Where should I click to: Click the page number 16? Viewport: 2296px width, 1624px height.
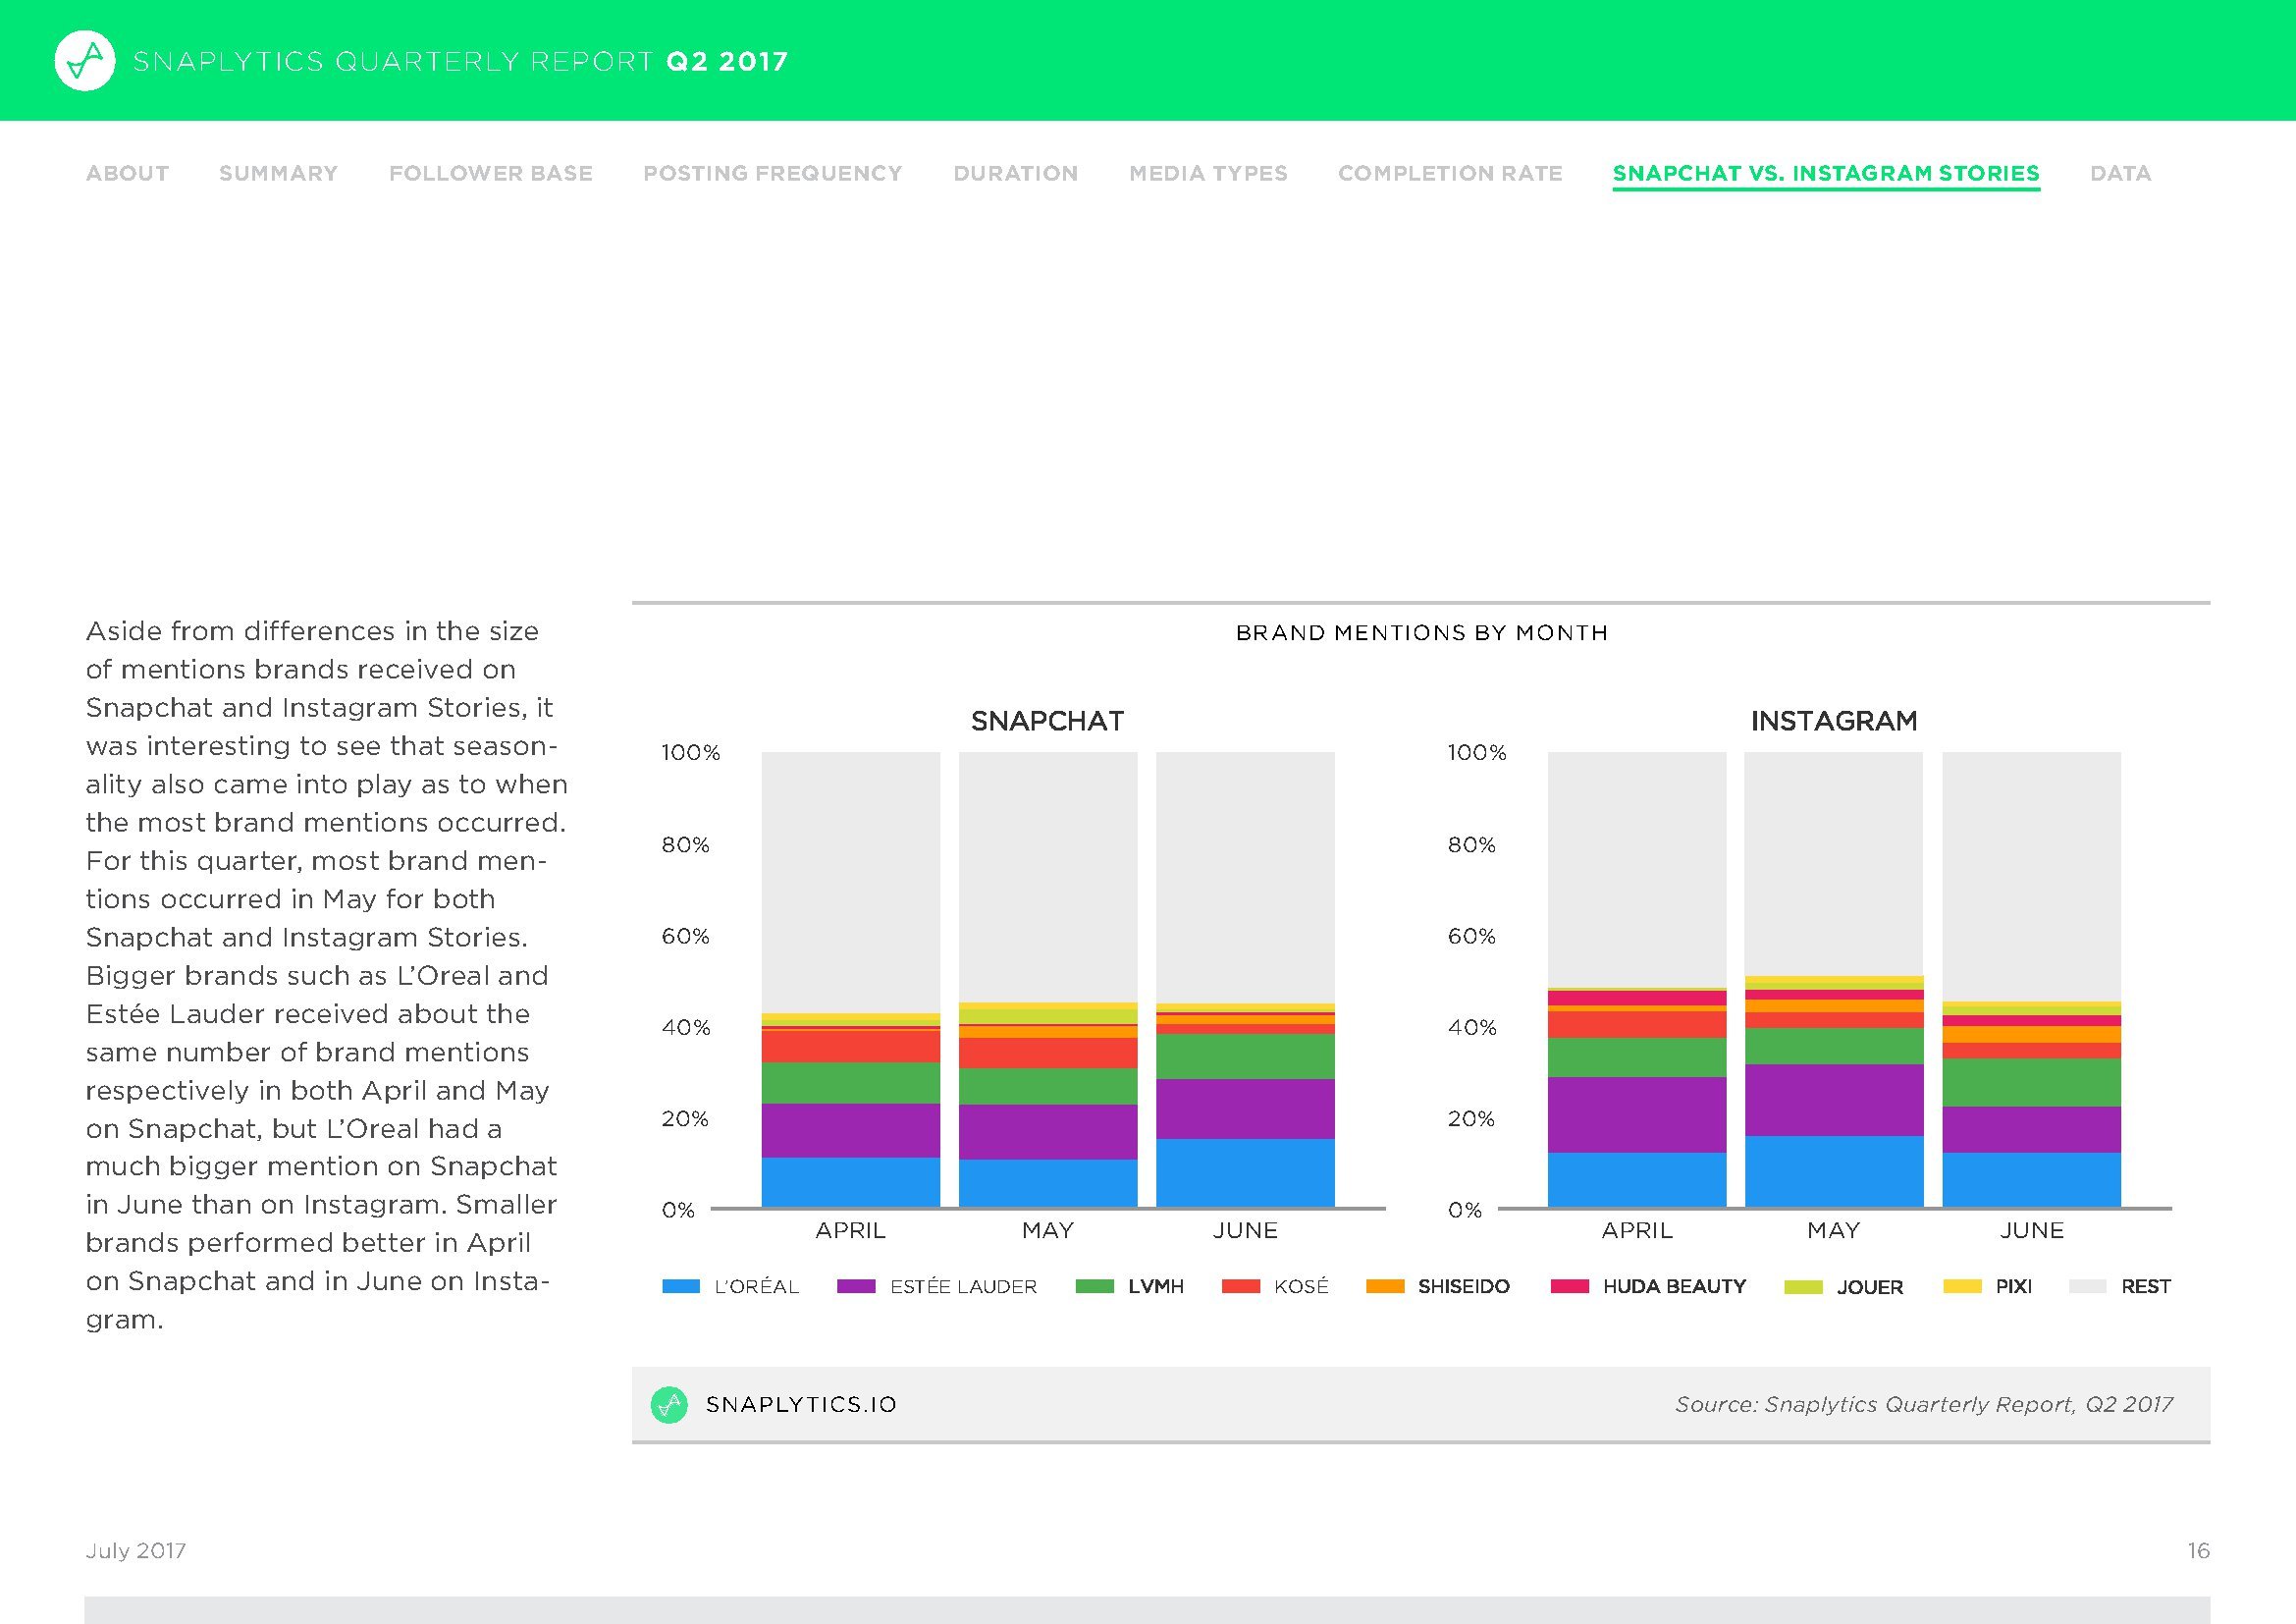[2198, 1551]
